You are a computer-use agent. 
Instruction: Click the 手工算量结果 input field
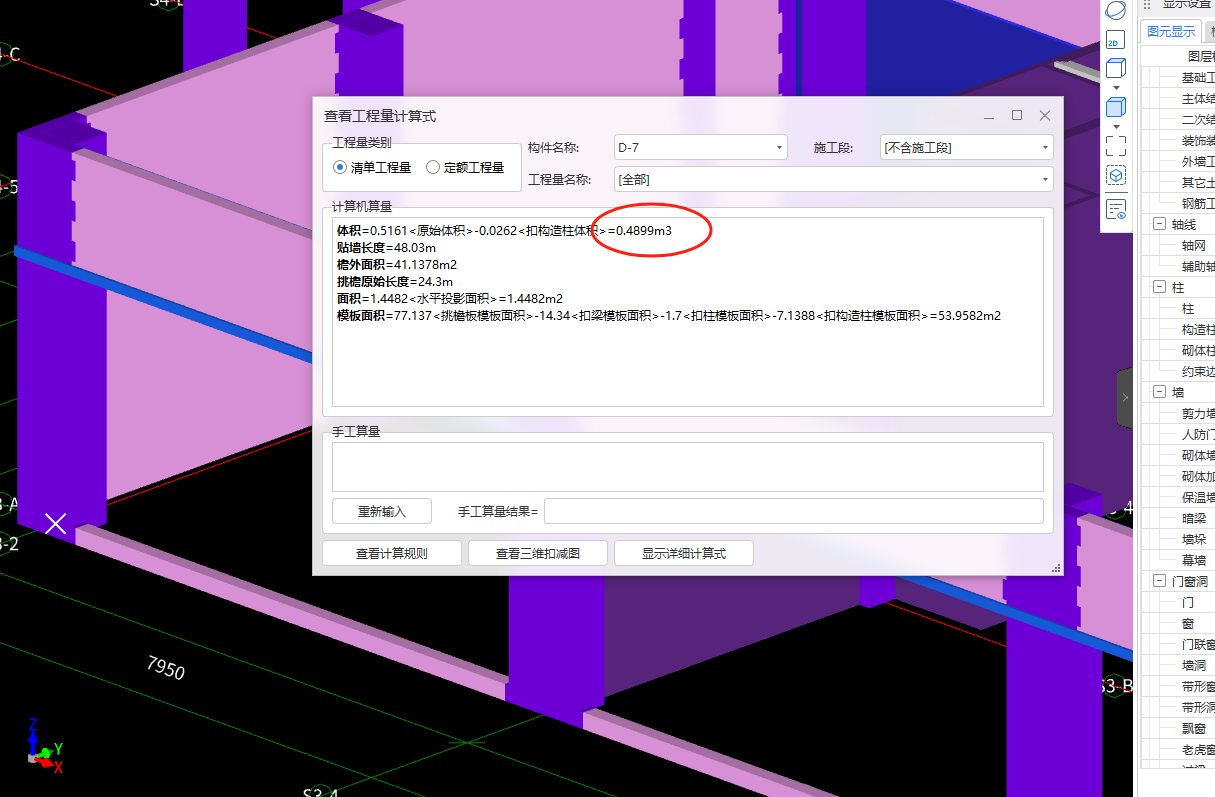pos(794,511)
